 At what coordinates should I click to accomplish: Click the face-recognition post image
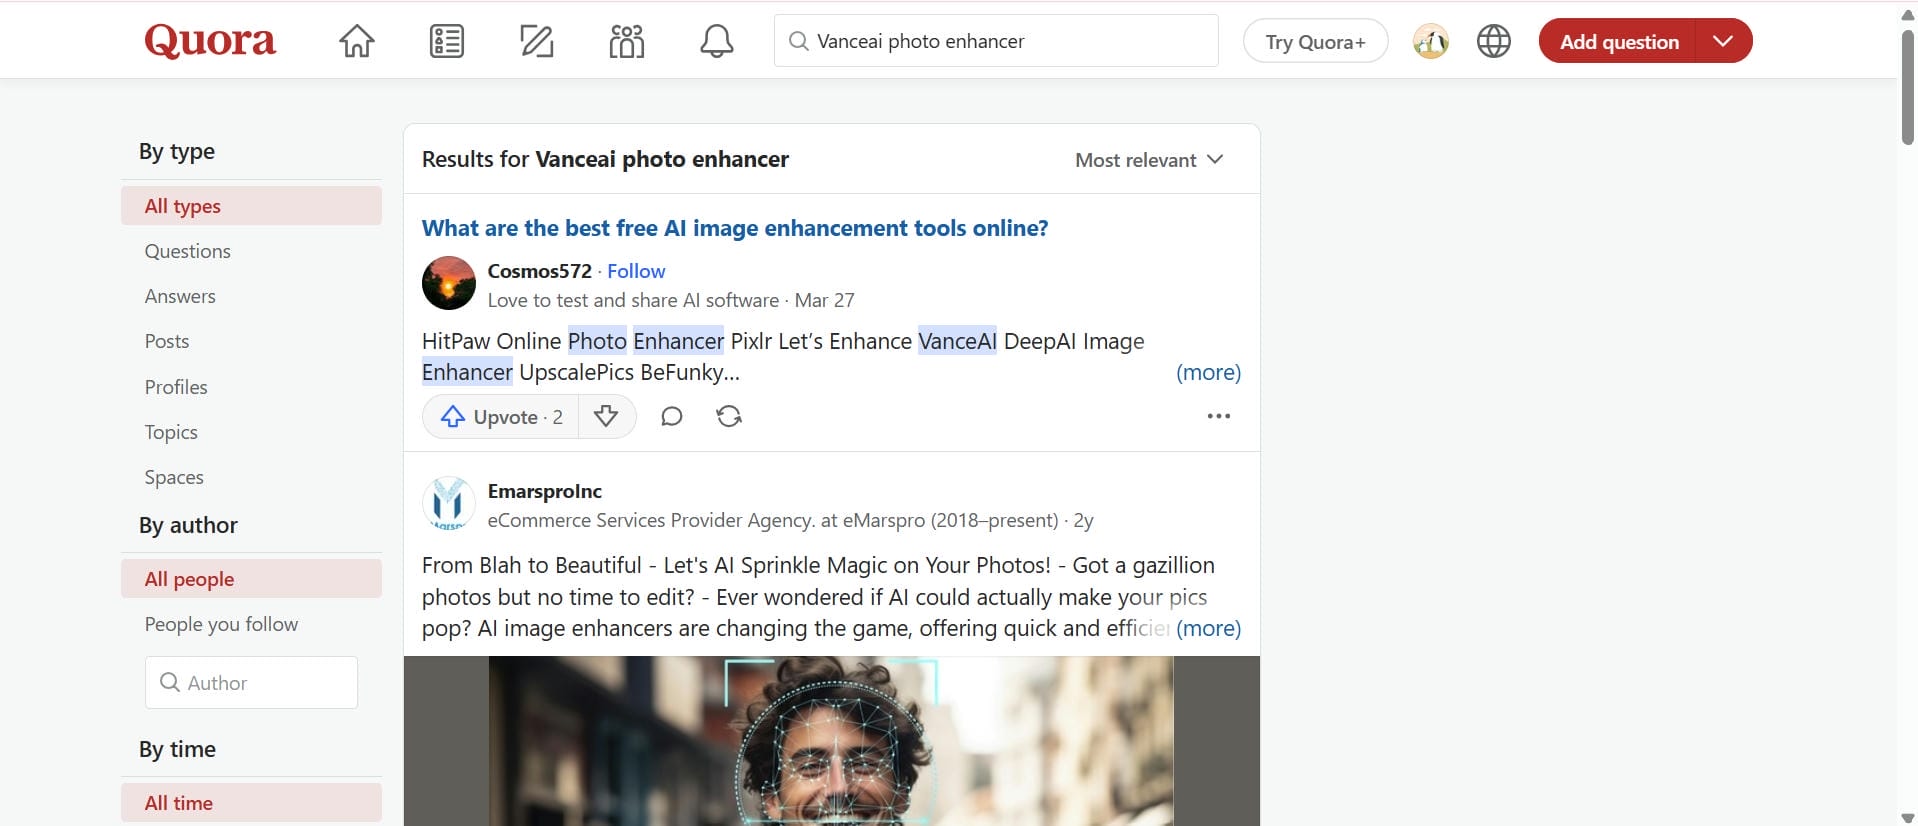coord(831,741)
